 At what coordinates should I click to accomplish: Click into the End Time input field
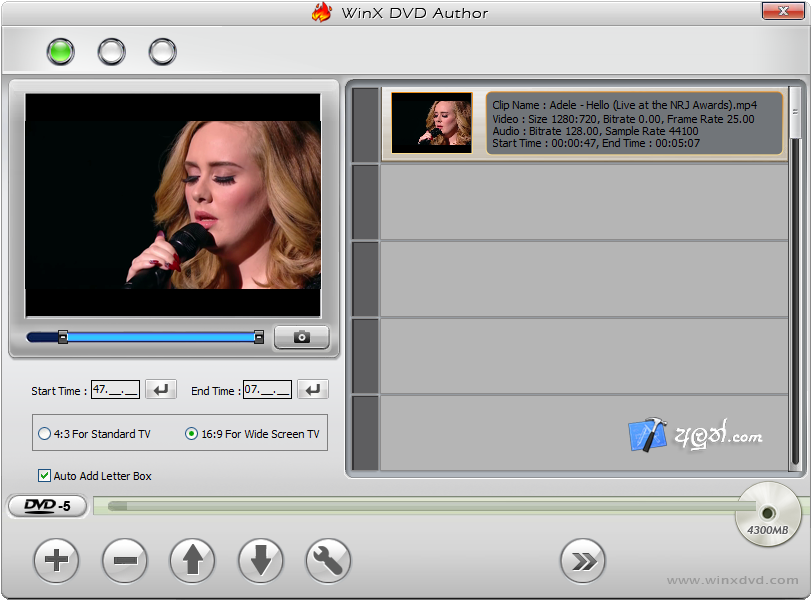(267, 389)
